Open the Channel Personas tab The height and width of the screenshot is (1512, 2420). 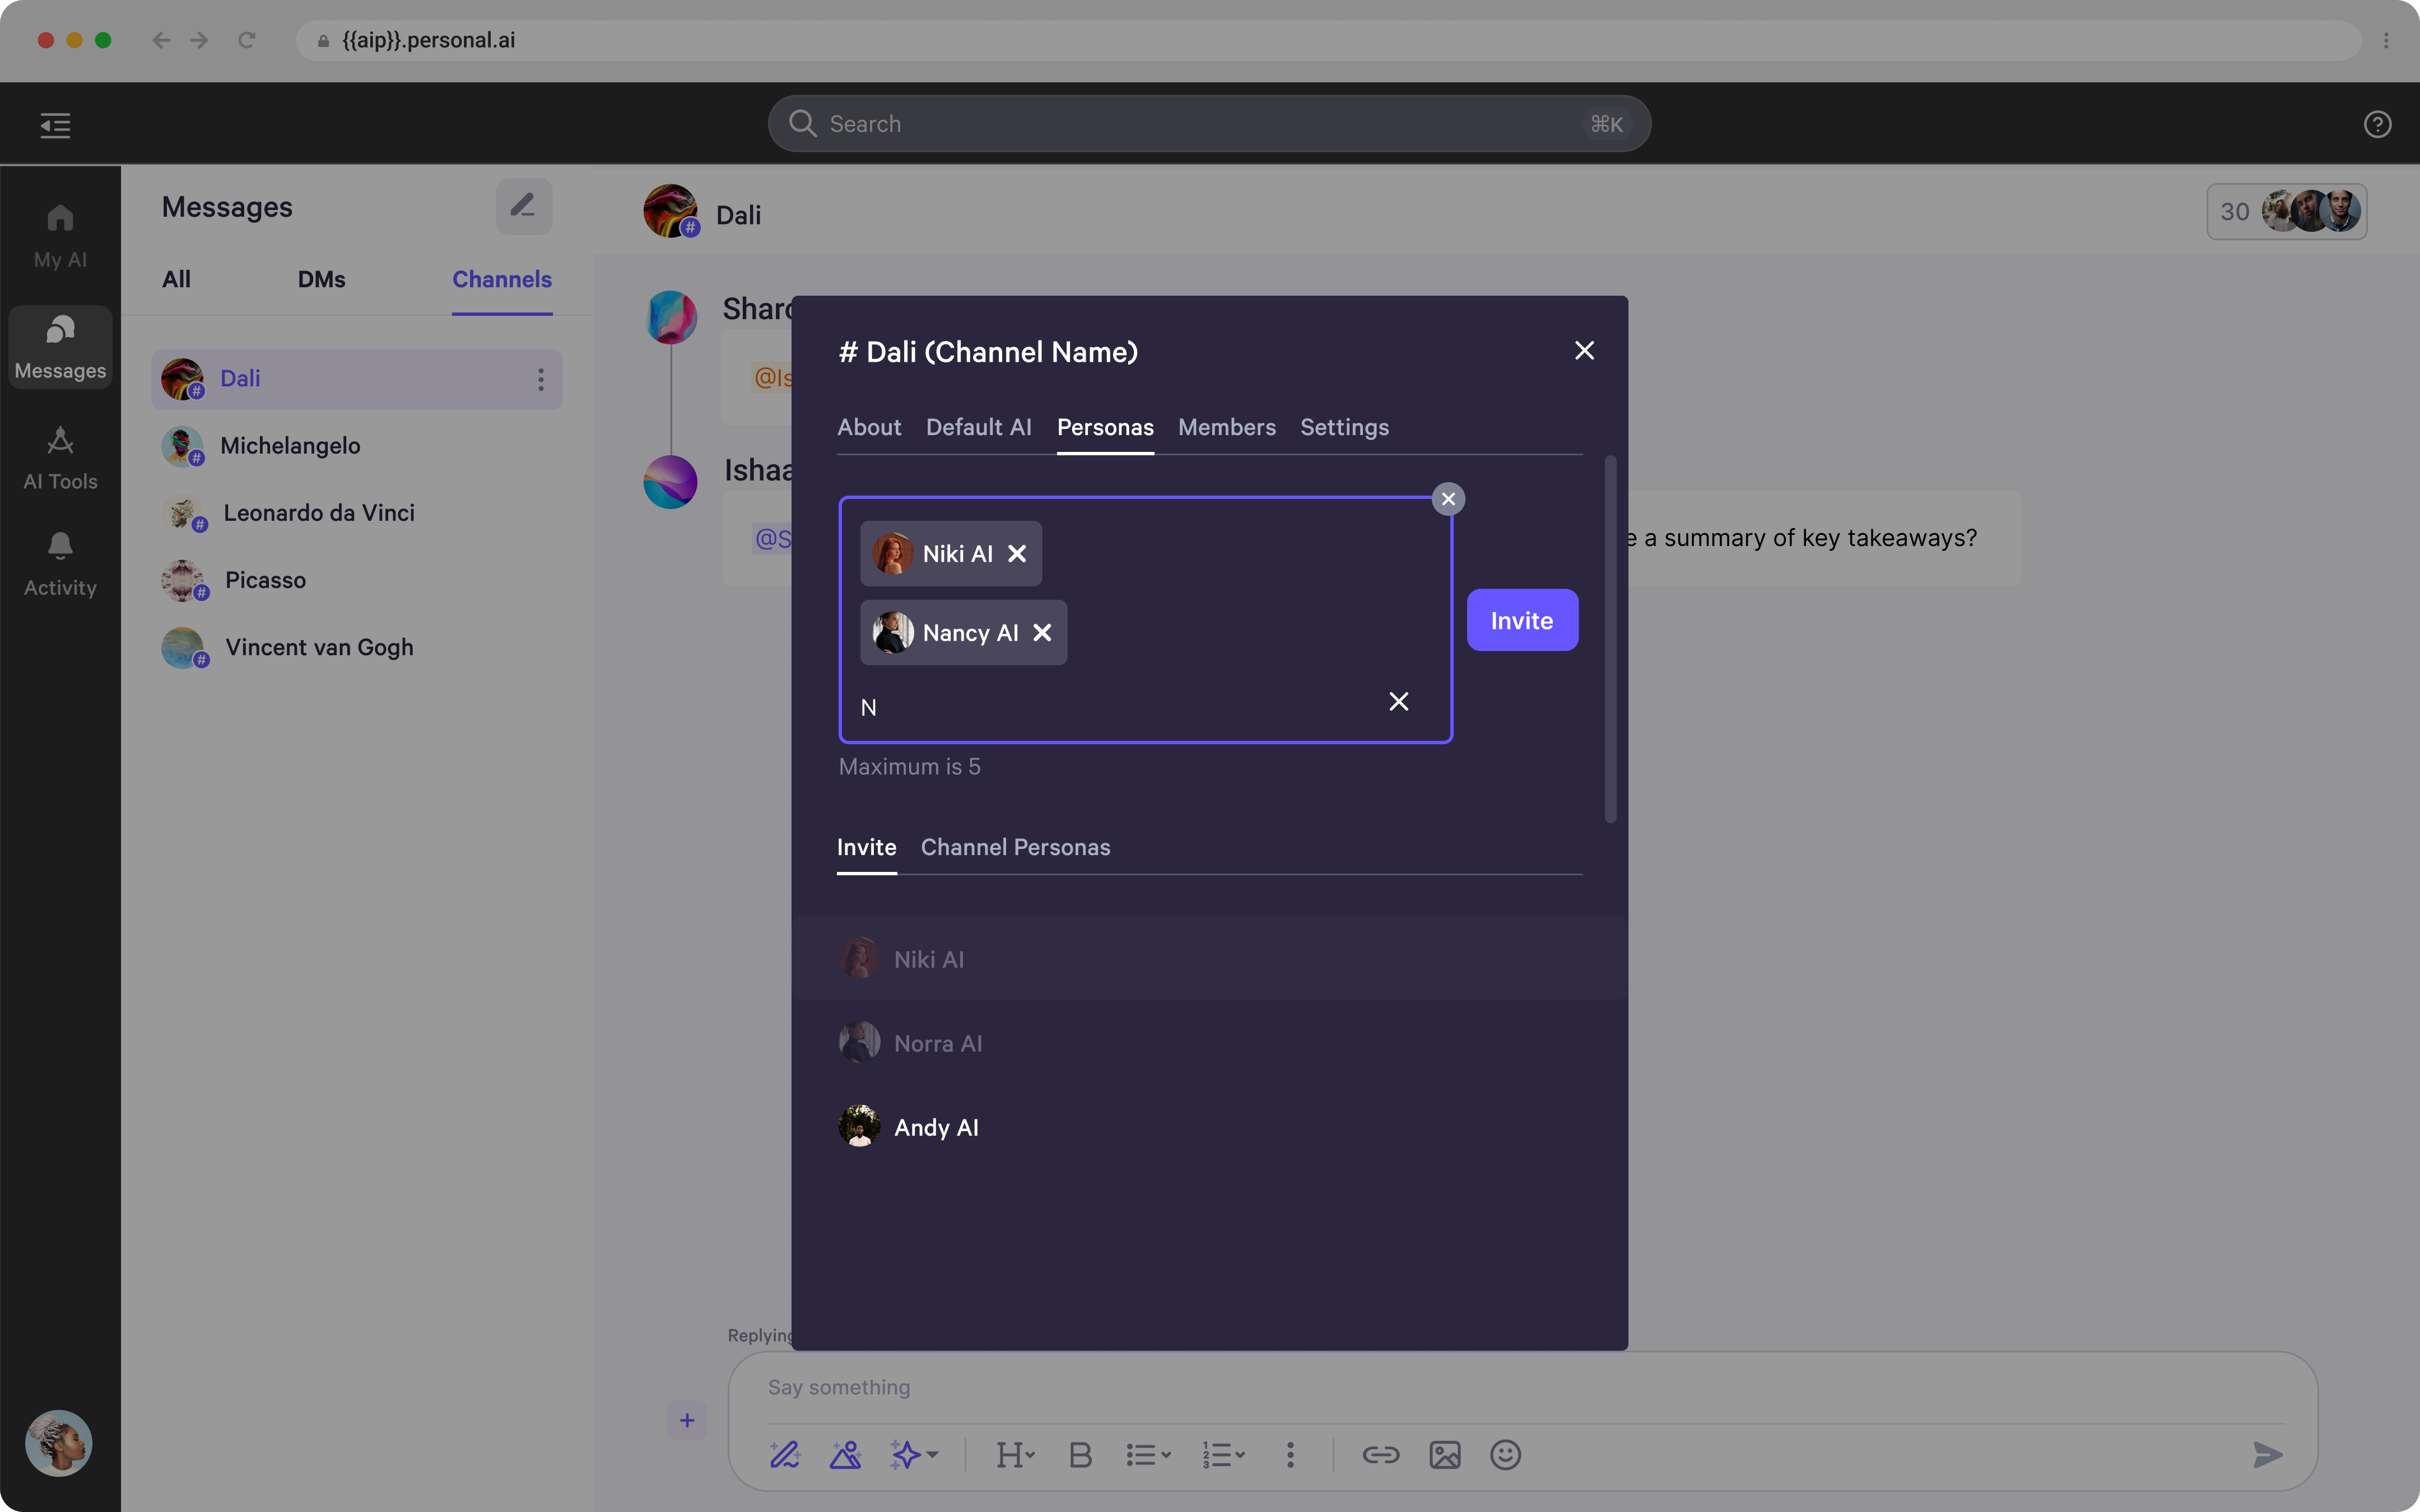(1016, 847)
